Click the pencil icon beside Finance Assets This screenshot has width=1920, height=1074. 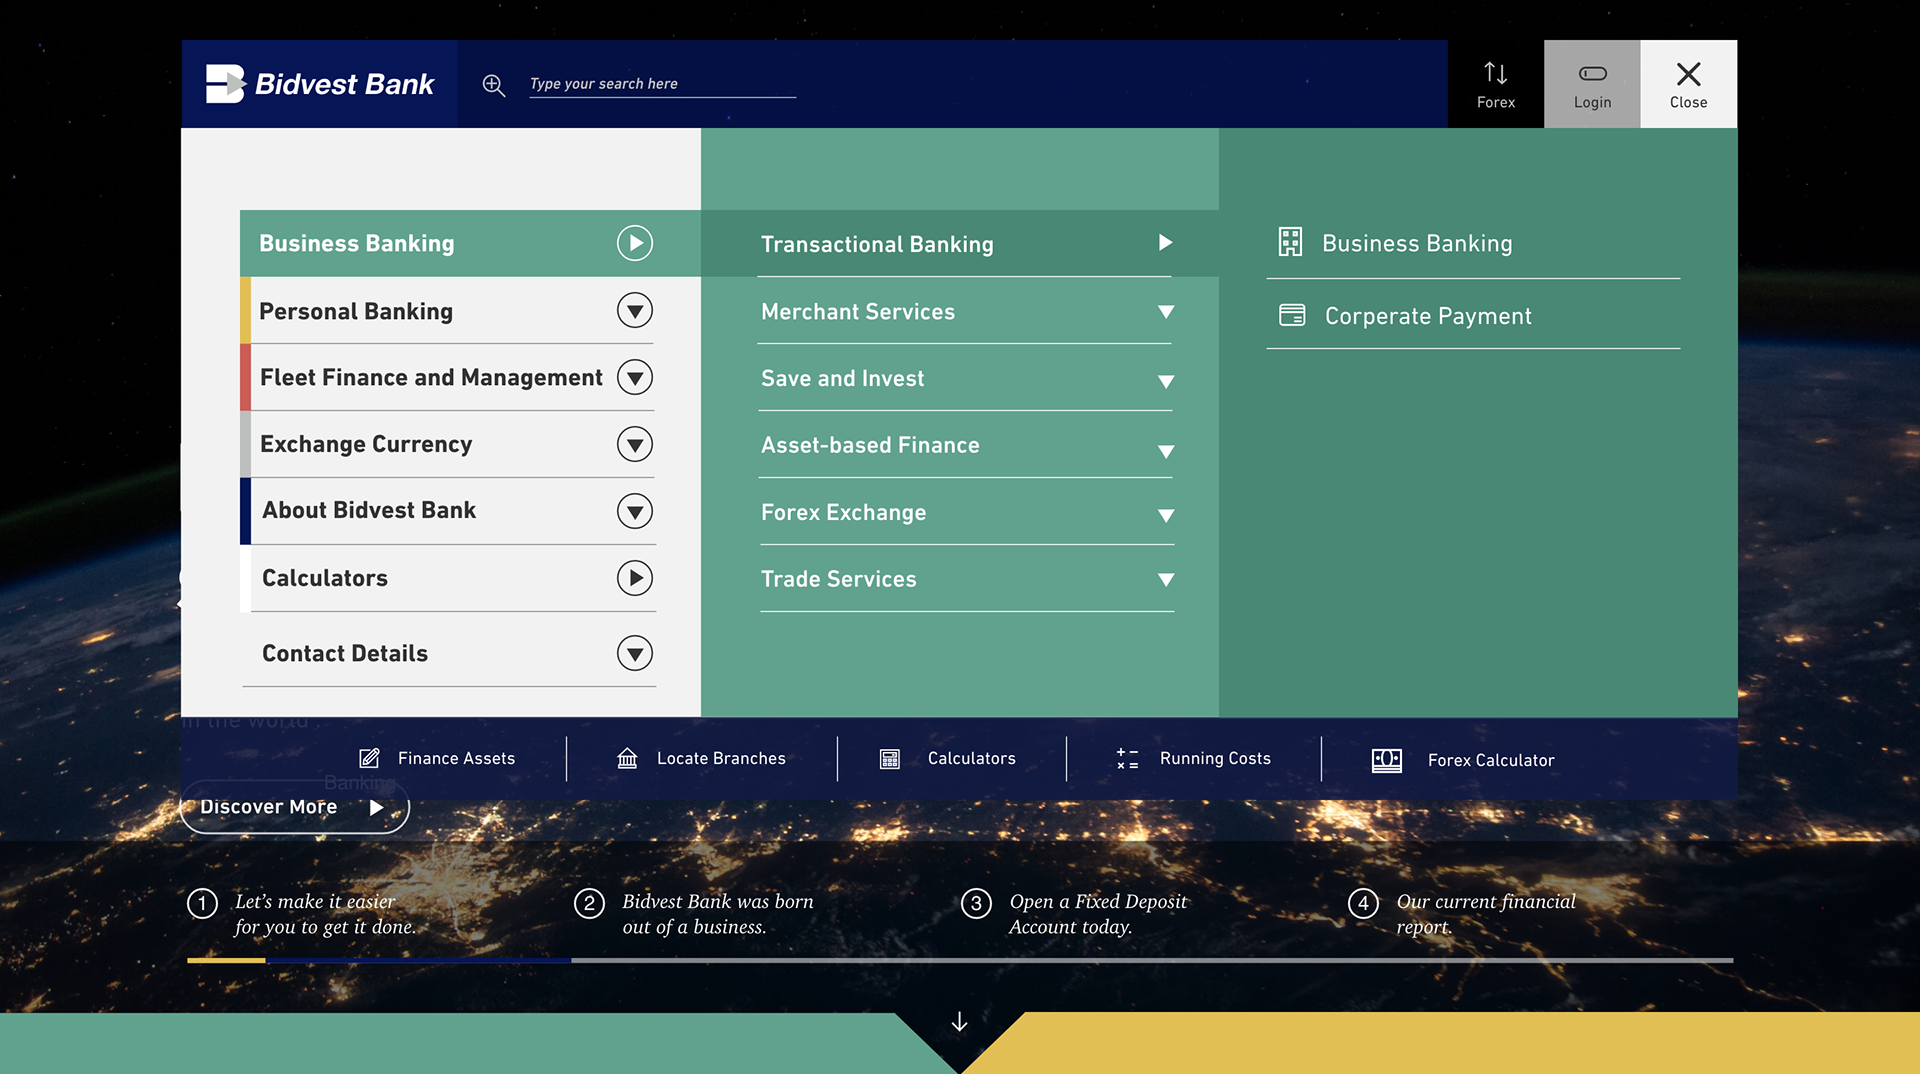tap(369, 758)
